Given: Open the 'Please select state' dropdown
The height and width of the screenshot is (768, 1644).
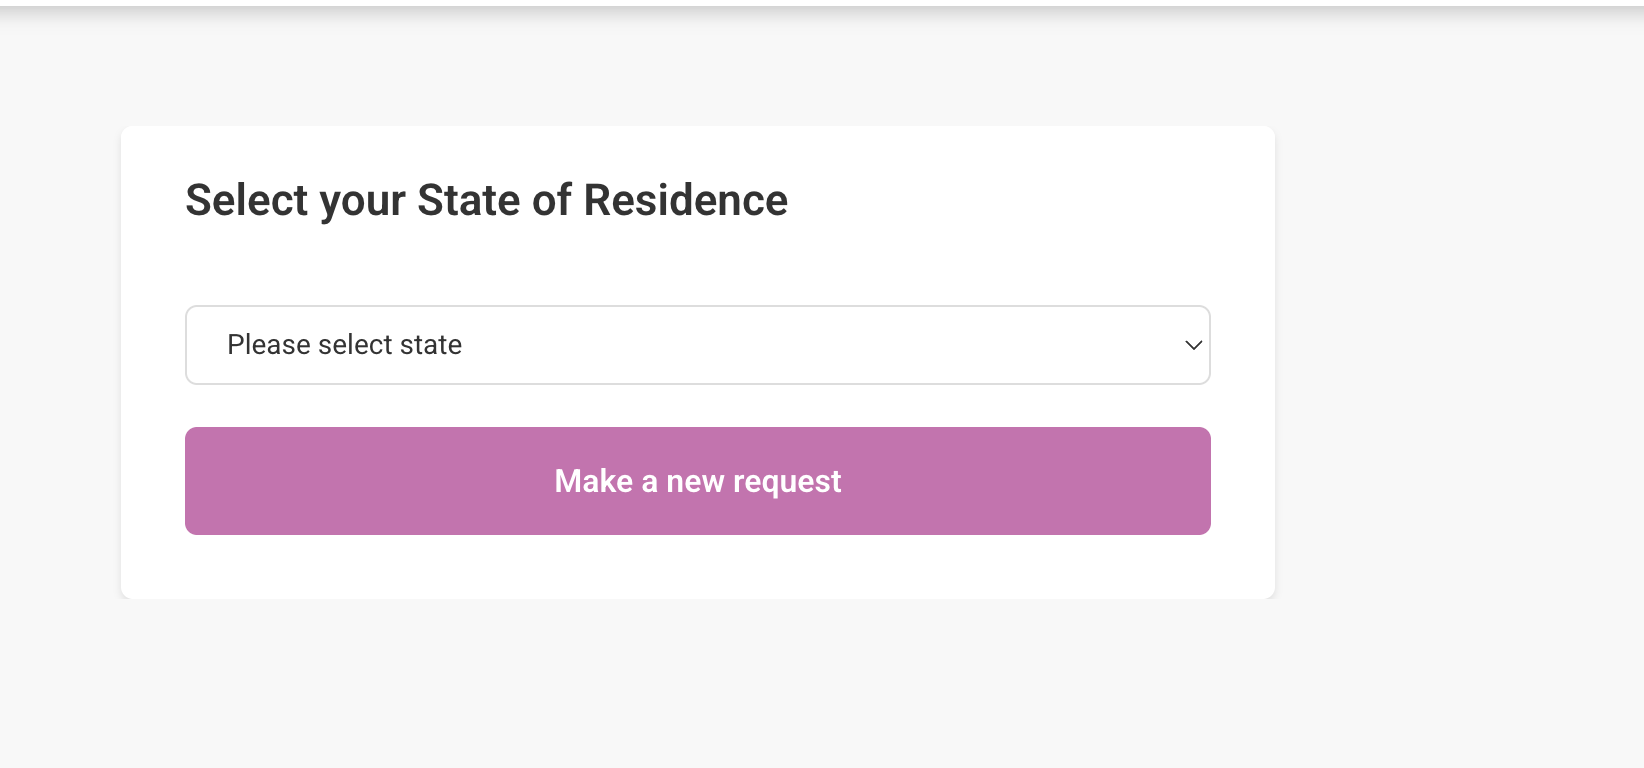Looking at the screenshot, I should tap(697, 345).
